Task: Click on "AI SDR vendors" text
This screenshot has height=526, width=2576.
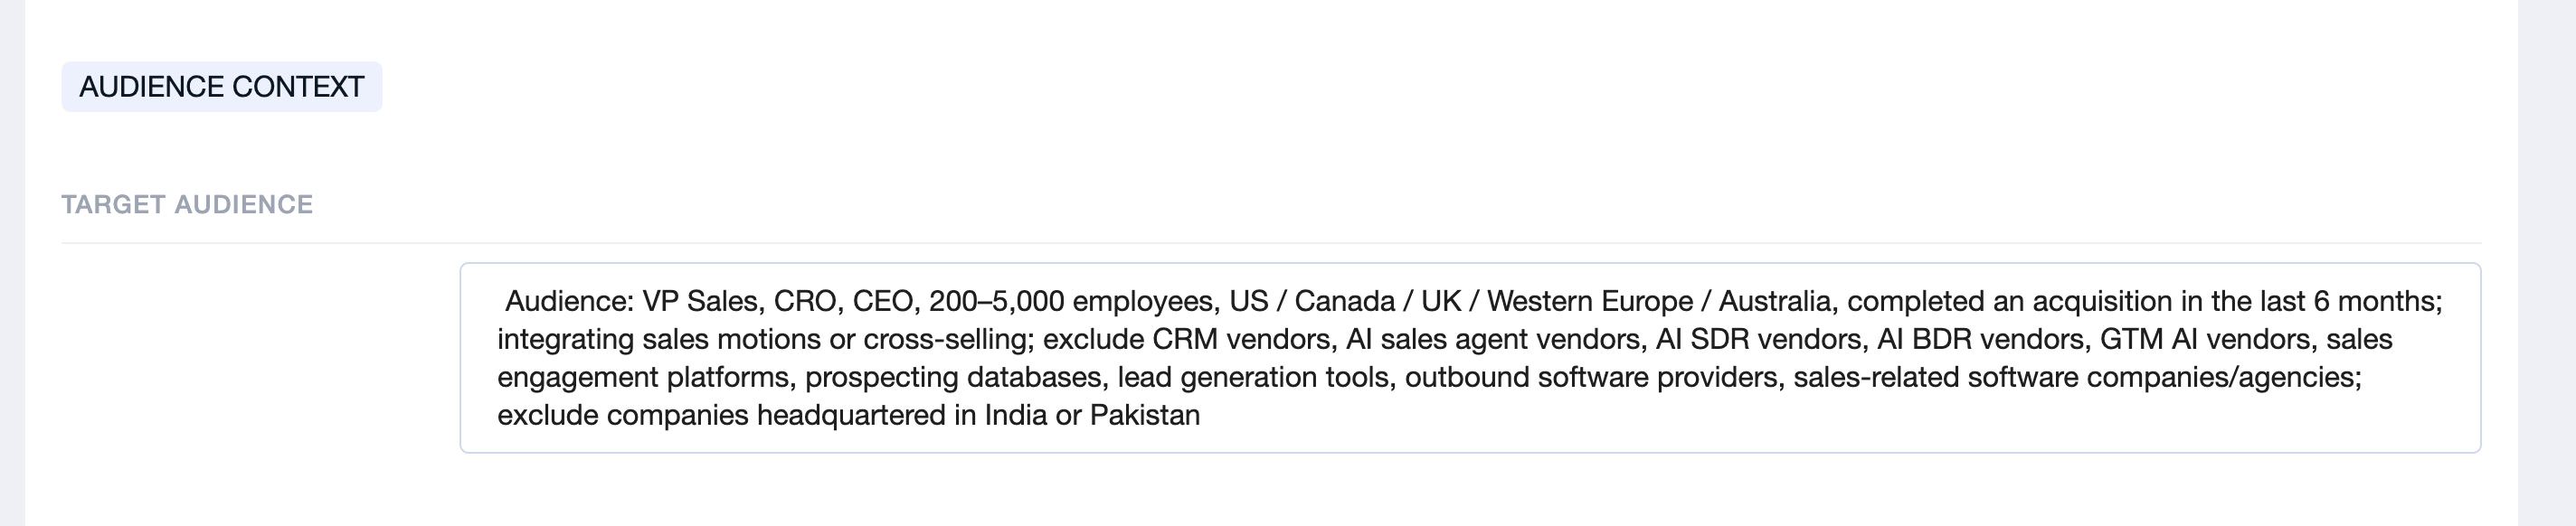Action: (x=1760, y=339)
